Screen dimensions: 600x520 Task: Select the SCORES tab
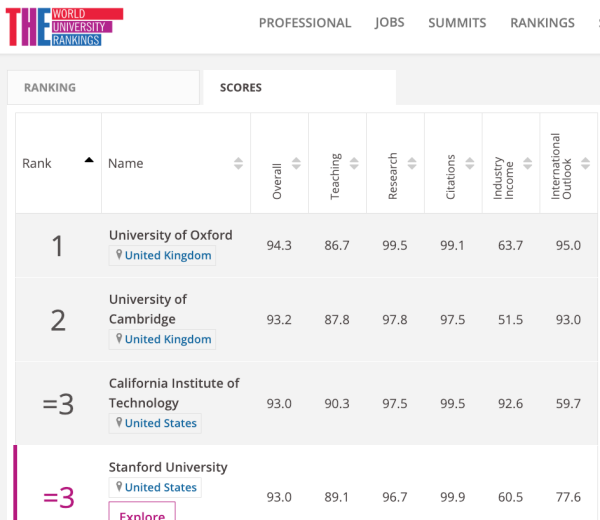click(300, 88)
